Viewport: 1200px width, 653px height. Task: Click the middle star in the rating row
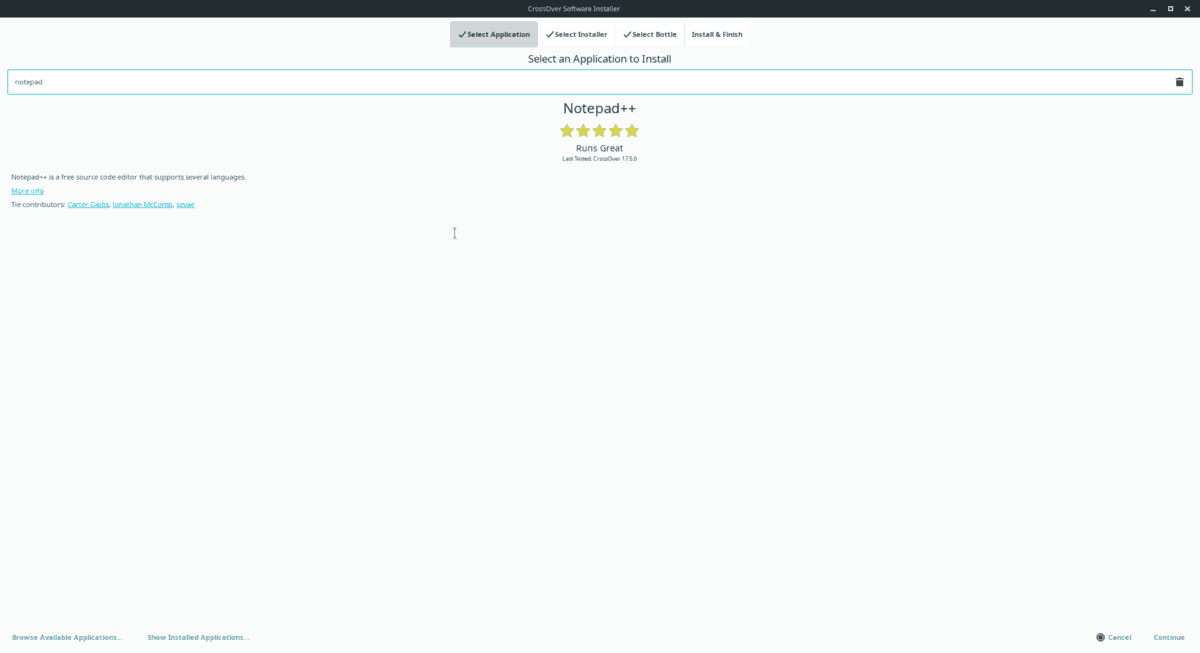tap(599, 130)
